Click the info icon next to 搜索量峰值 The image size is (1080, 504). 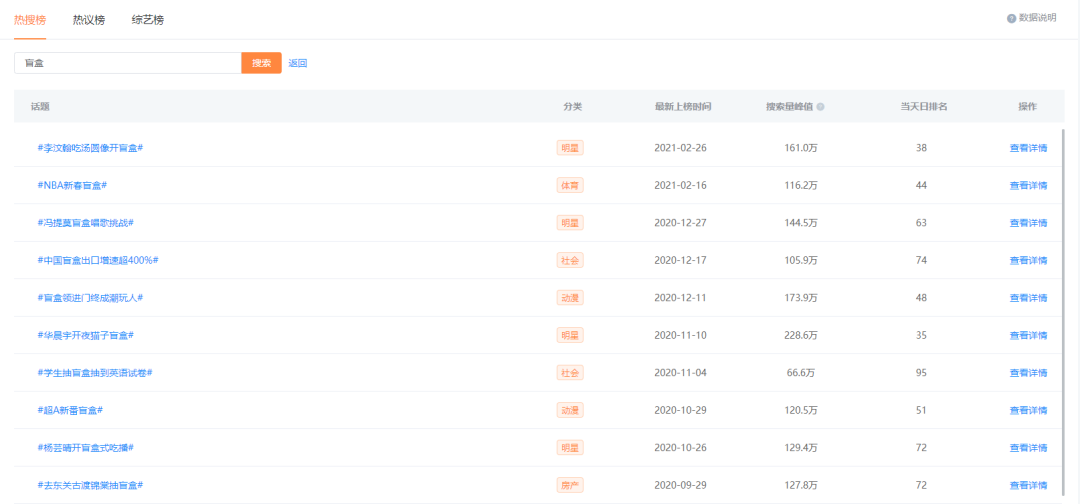[x=820, y=107]
